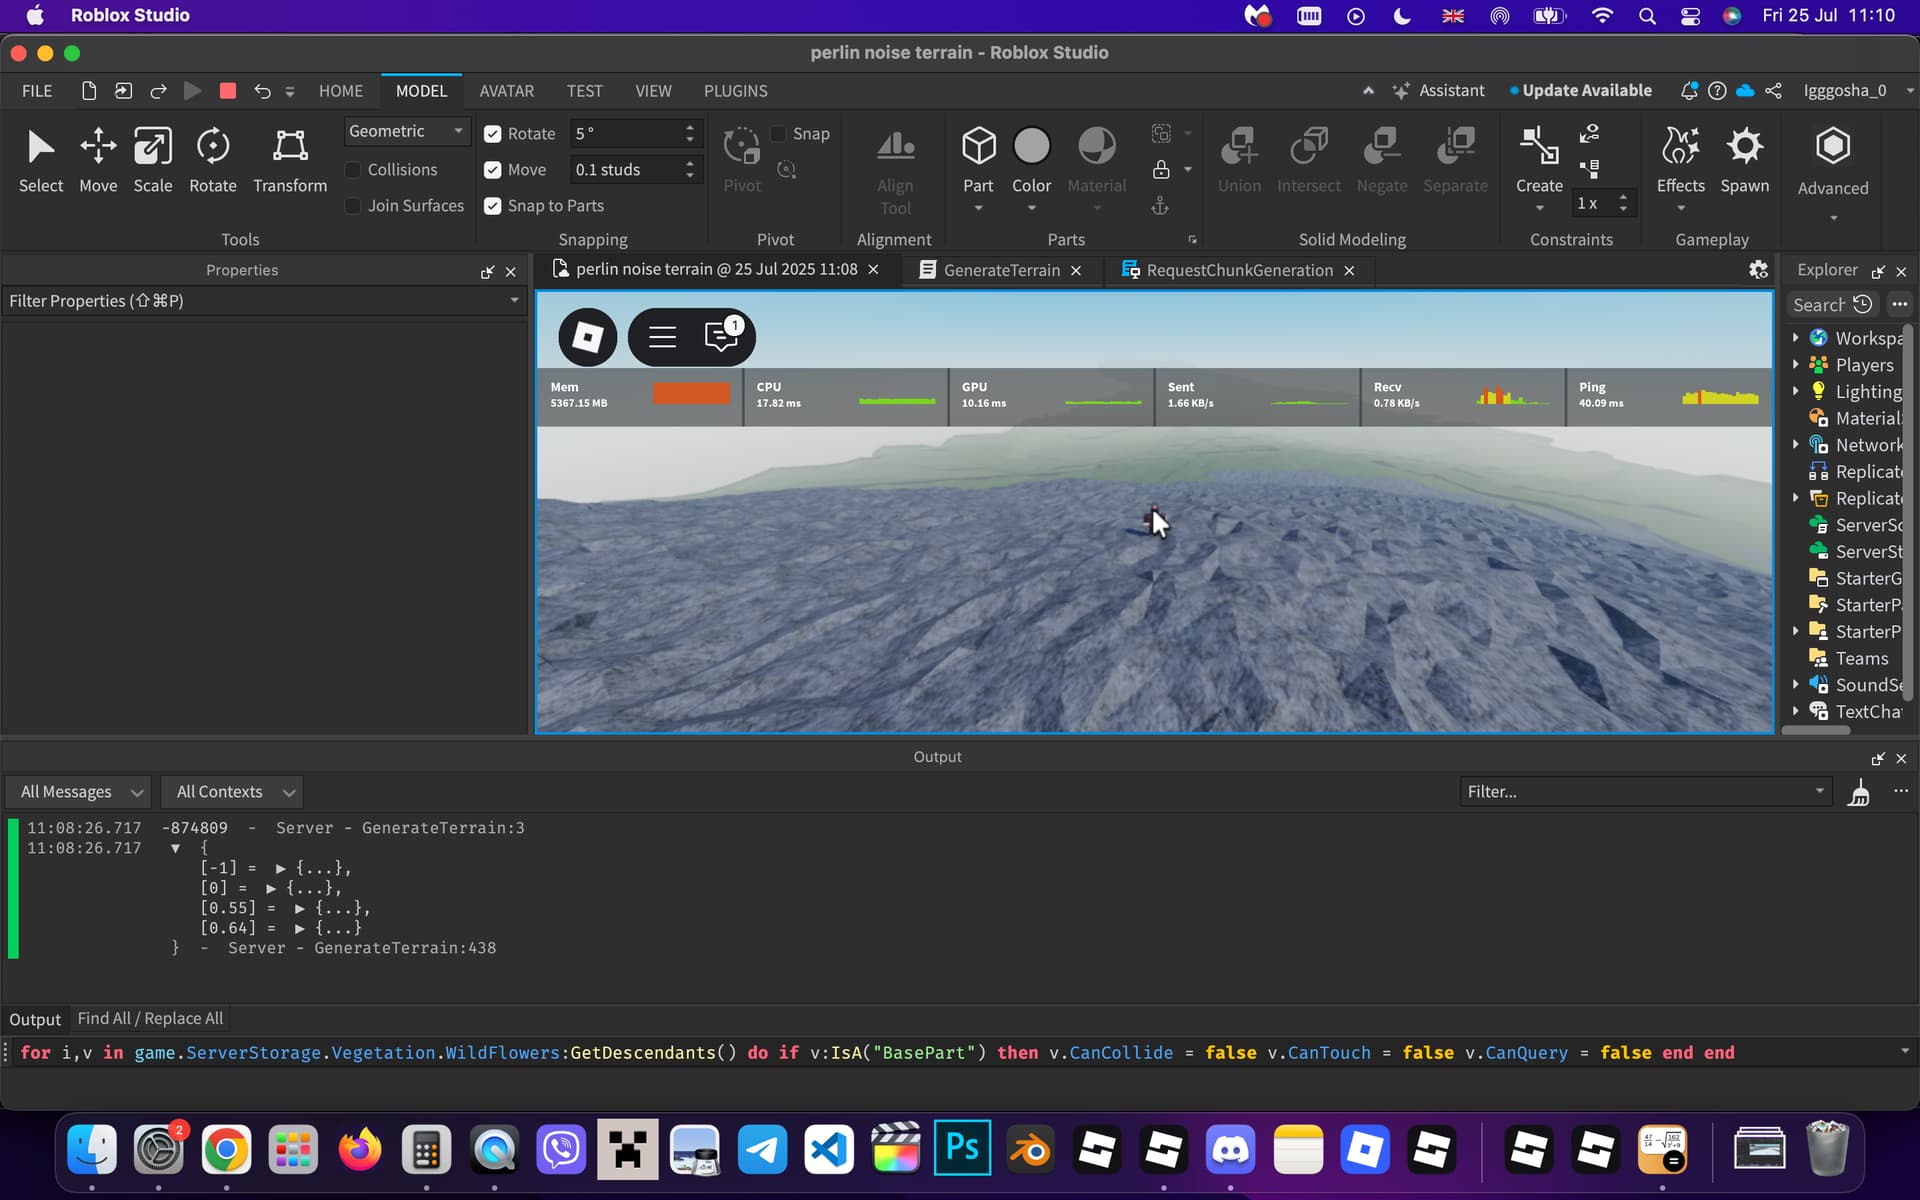
Task: Switch to the PLUGINS ribbon tab
Action: (735, 91)
